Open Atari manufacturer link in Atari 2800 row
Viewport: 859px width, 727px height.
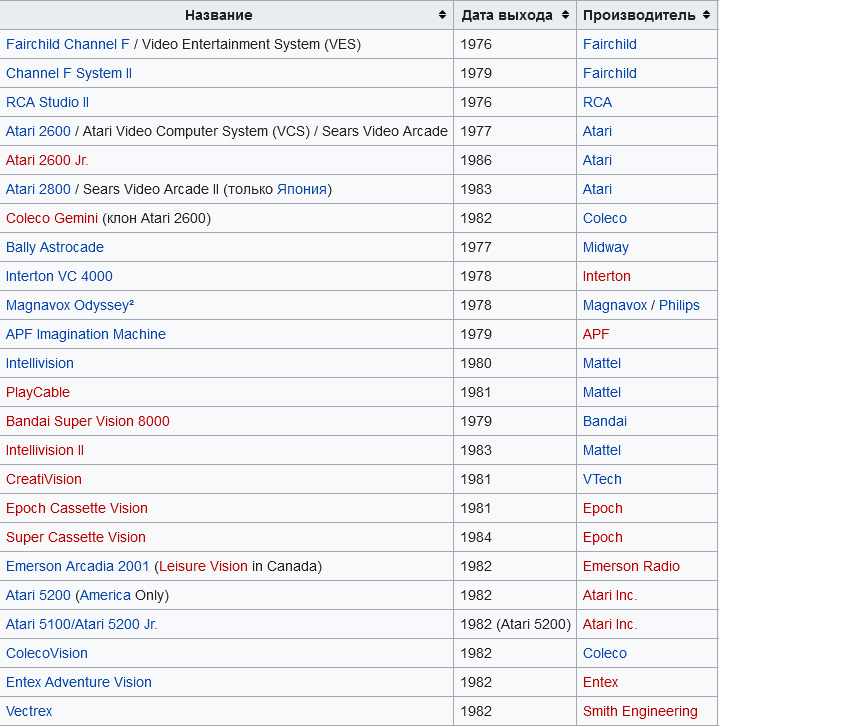pos(597,190)
